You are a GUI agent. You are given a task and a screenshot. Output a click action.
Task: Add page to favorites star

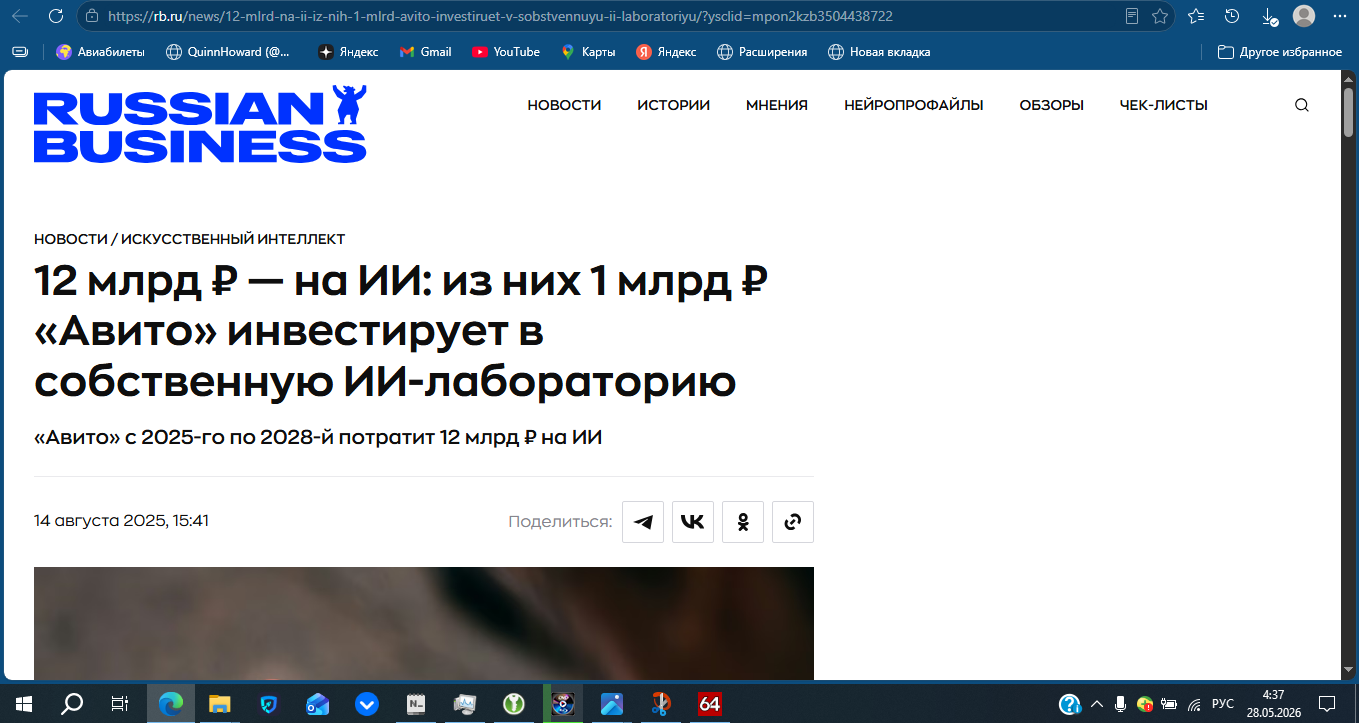tap(1160, 16)
